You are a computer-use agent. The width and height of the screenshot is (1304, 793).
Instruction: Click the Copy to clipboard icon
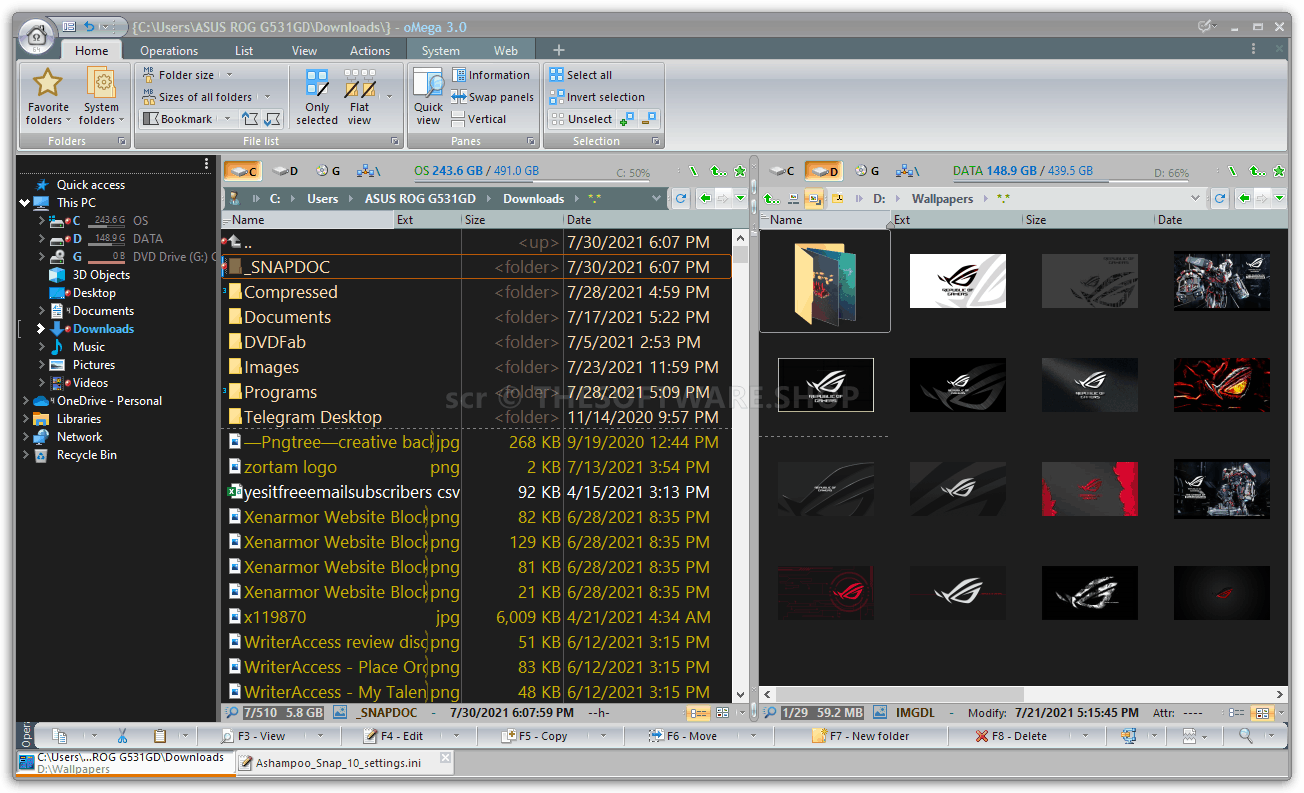pos(60,736)
